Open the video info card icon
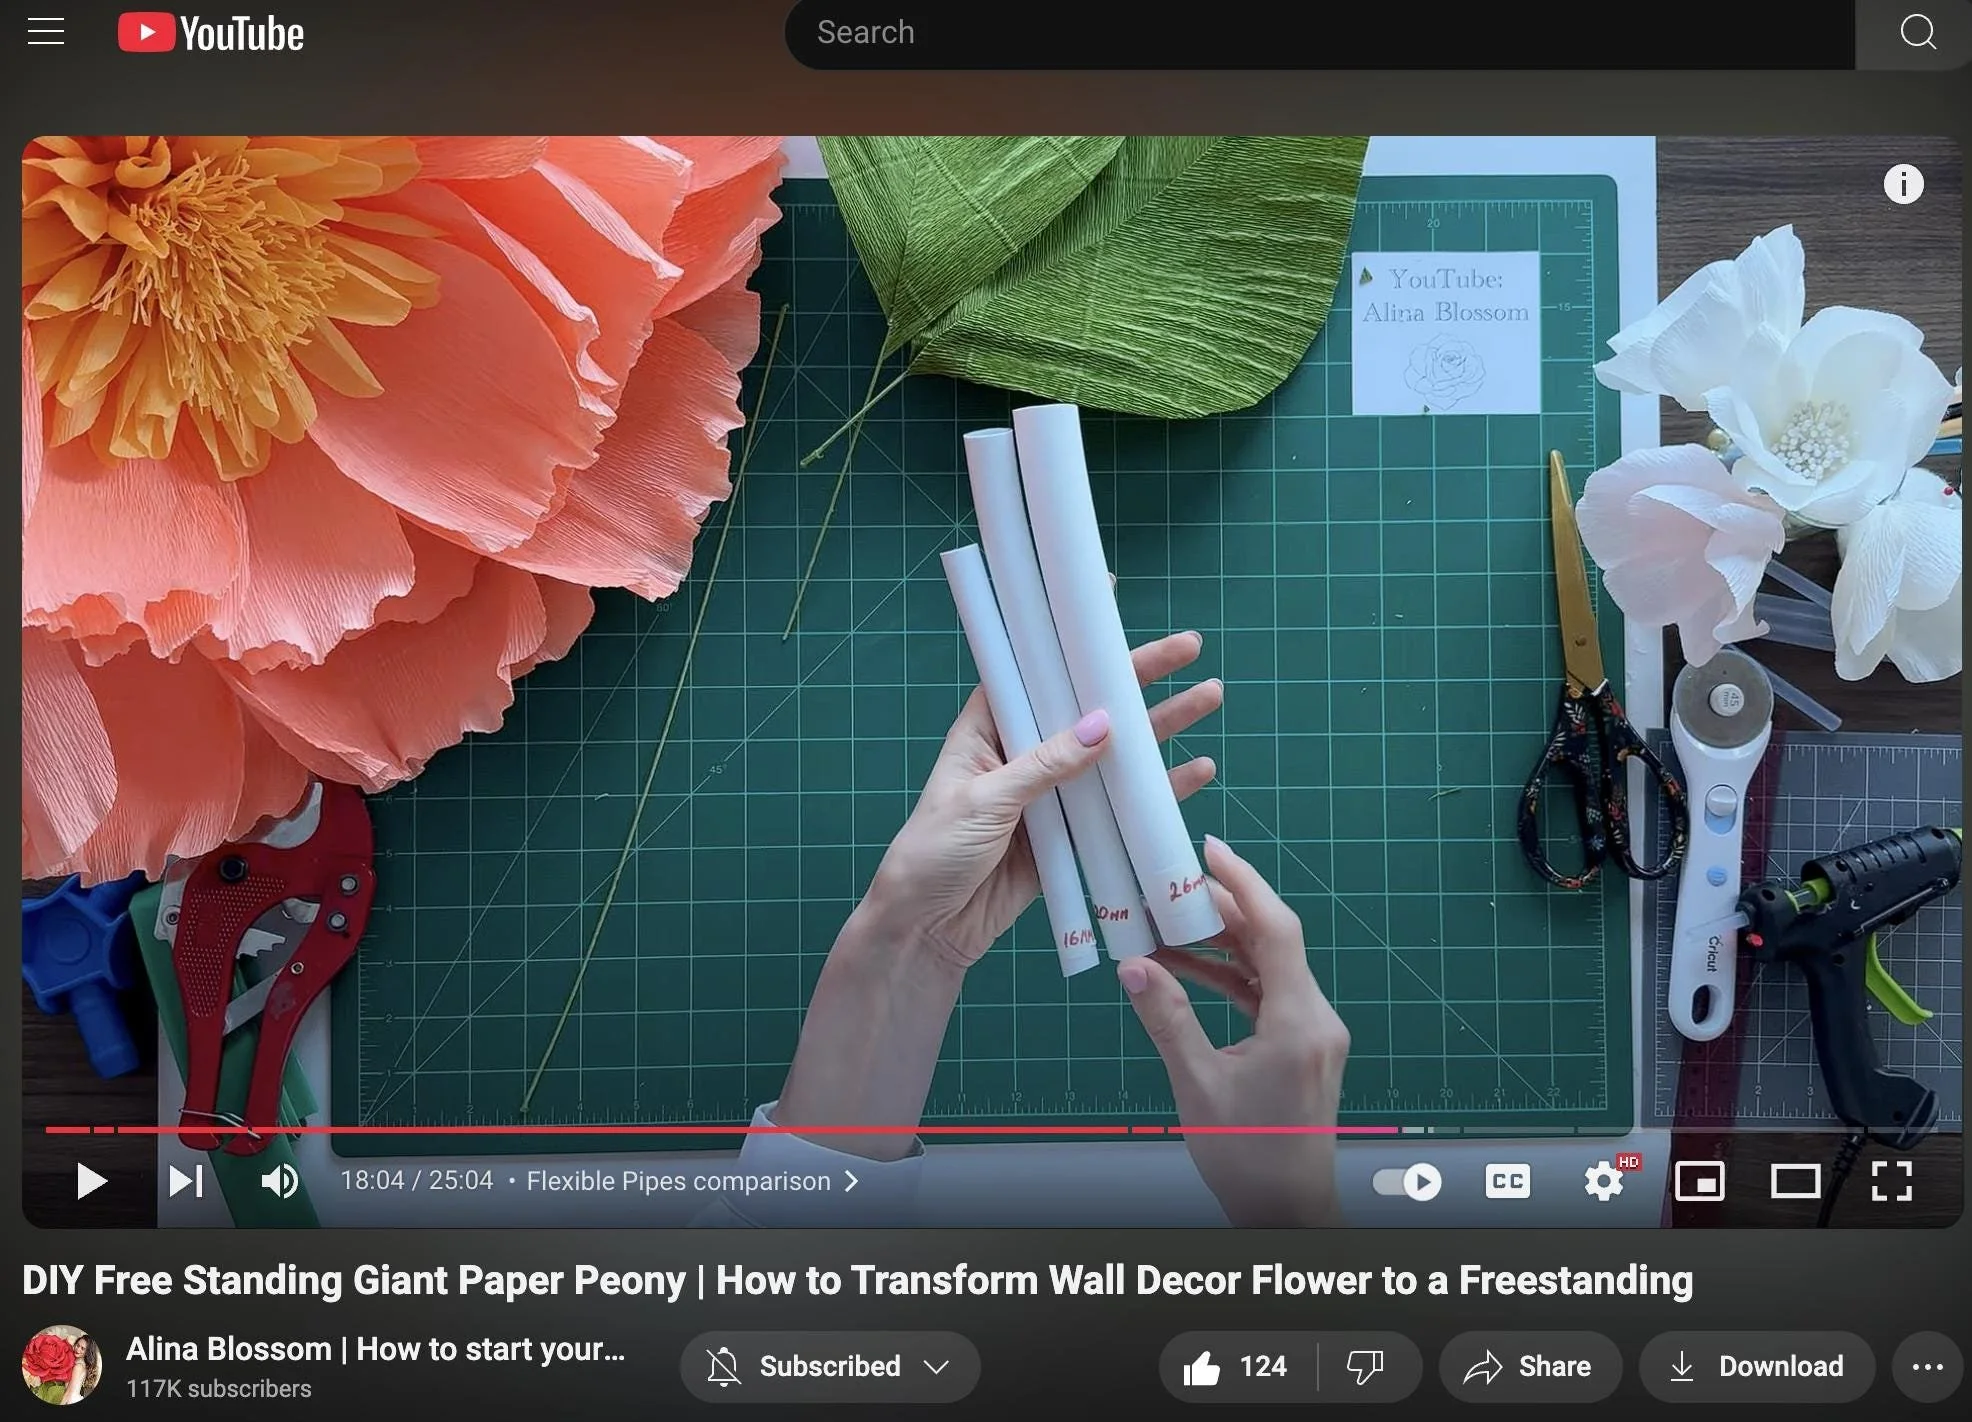 (x=1902, y=184)
